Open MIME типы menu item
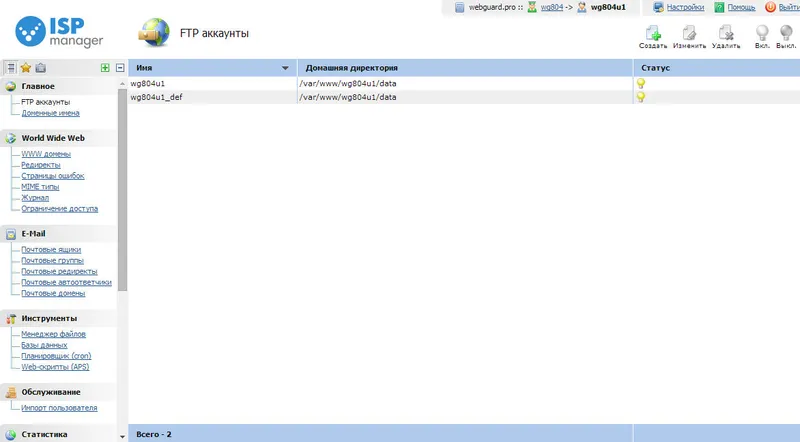The height and width of the screenshot is (442, 800). [x=40, y=187]
